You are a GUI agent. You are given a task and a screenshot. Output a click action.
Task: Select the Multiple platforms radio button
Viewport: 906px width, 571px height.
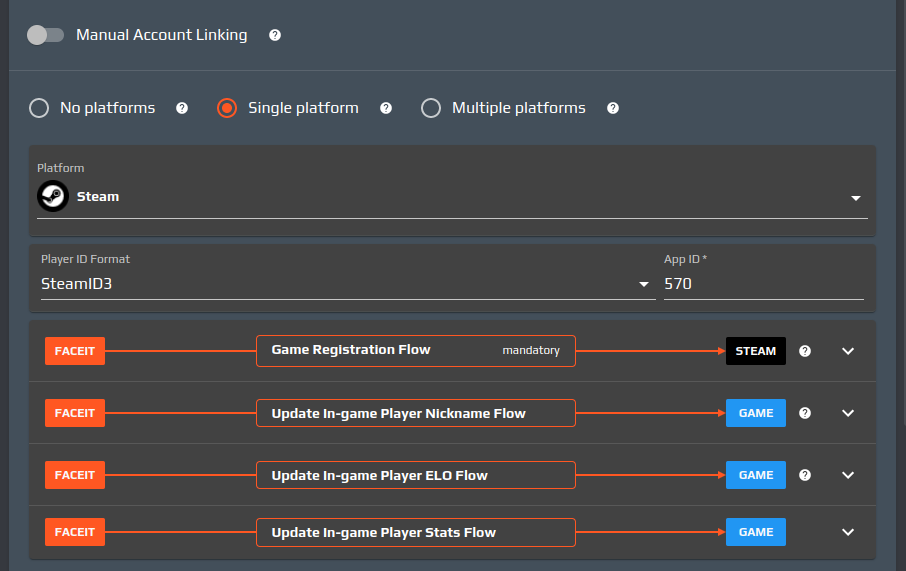(x=431, y=108)
